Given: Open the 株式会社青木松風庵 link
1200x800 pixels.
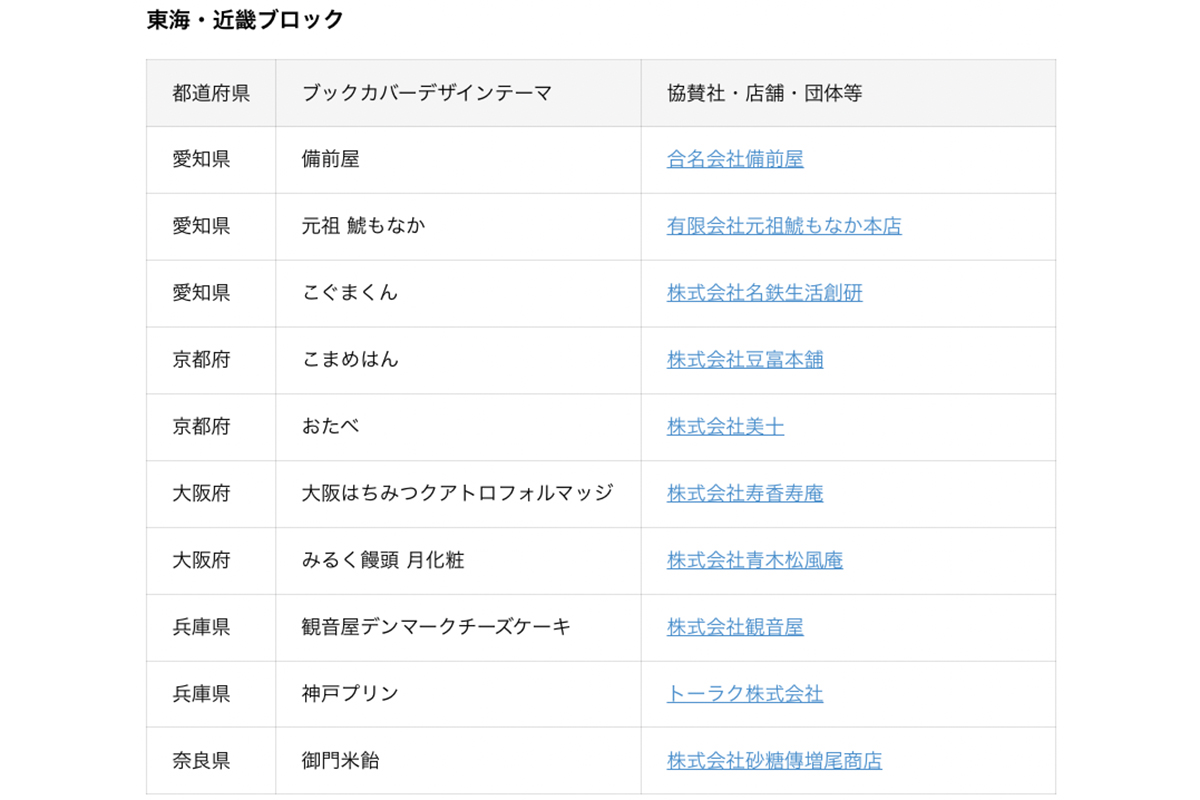Looking at the screenshot, I should [x=755, y=560].
